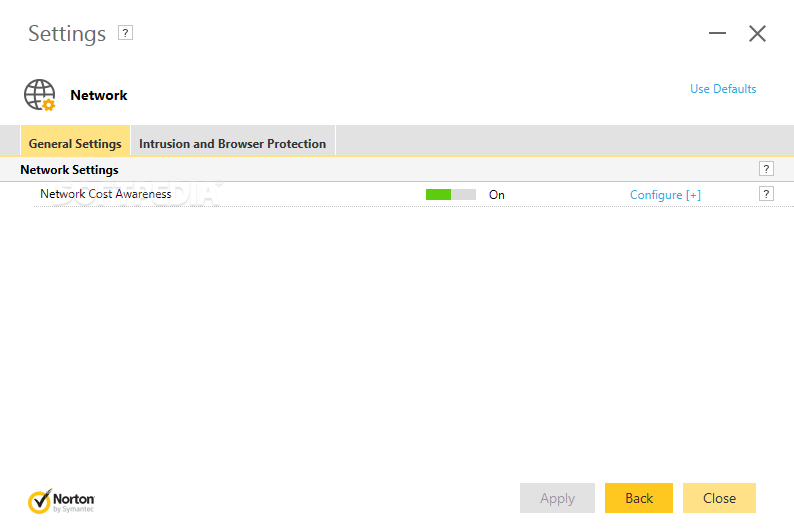Minimize the Settings window

pos(717,34)
